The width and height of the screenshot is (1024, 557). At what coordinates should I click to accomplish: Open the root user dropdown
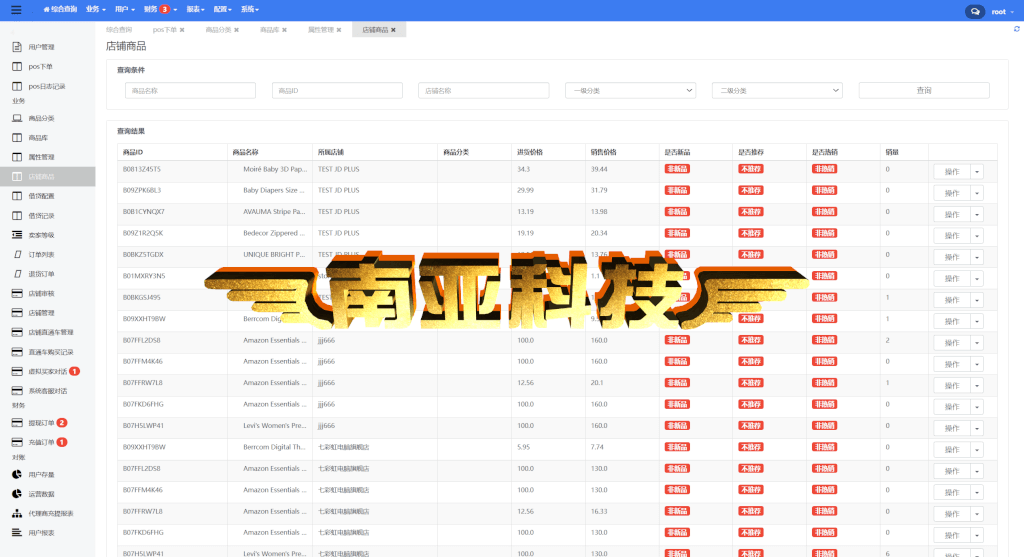pos(1002,12)
